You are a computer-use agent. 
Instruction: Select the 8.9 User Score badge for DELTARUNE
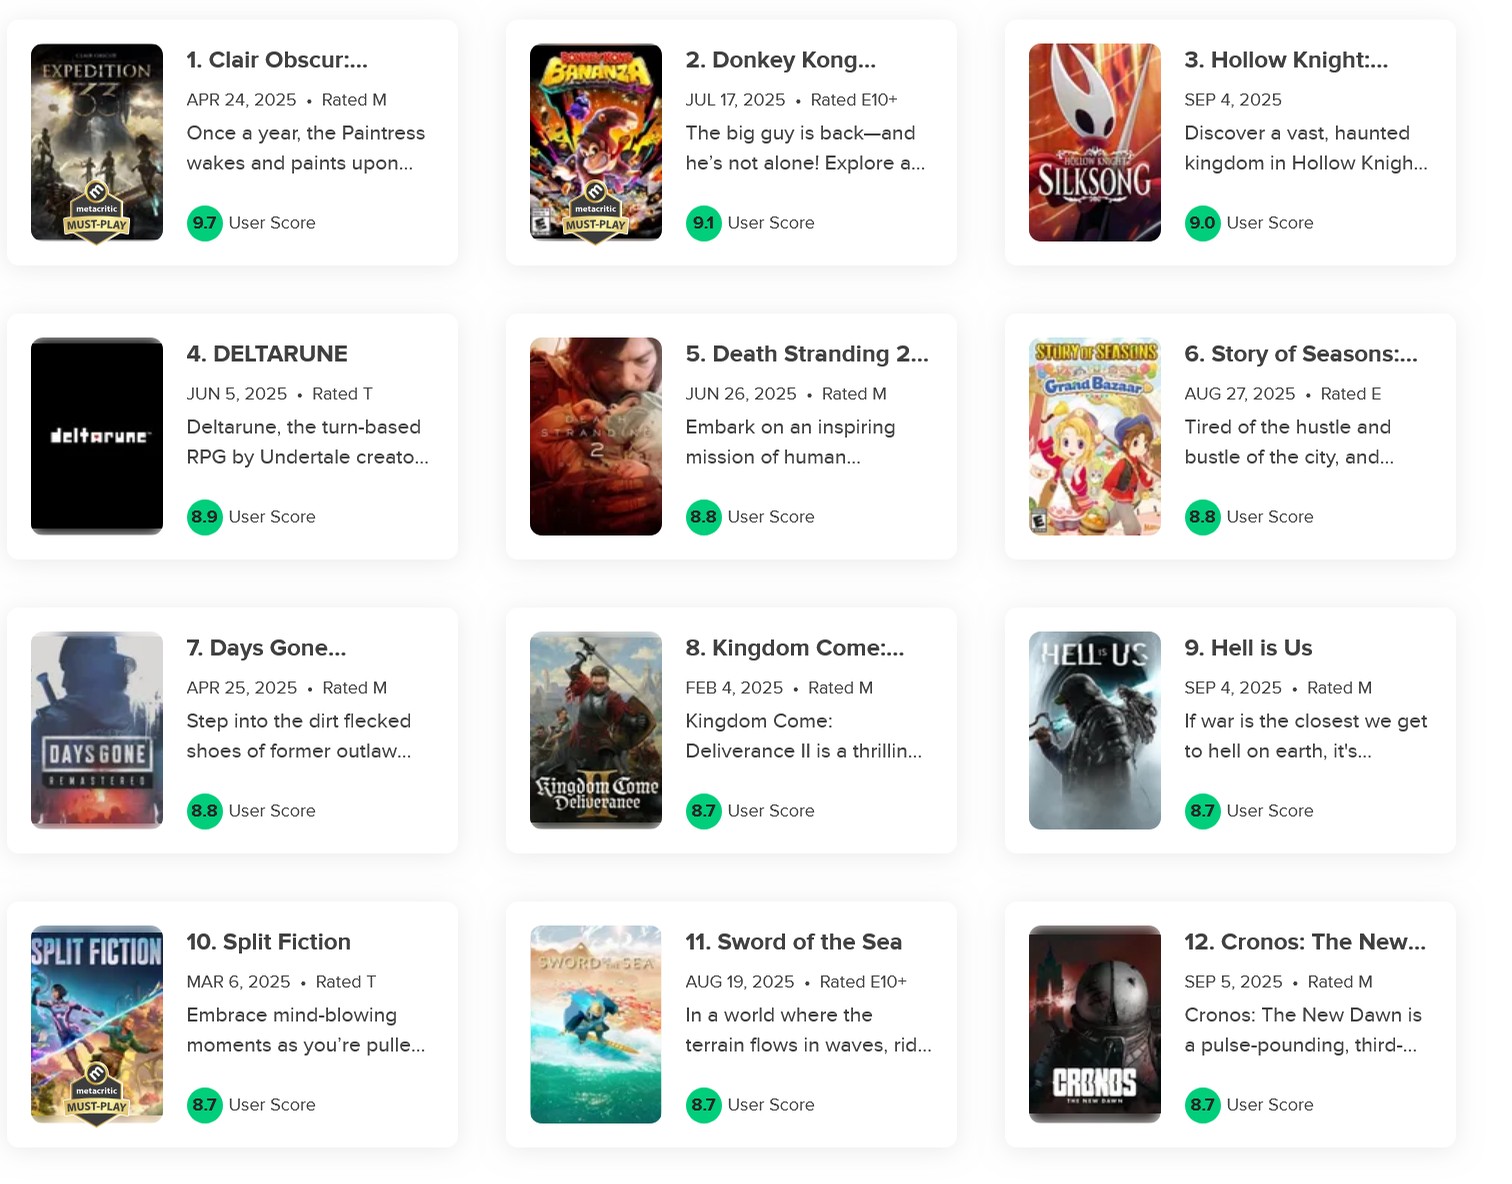pyautogui.click(x=204, y=517)
